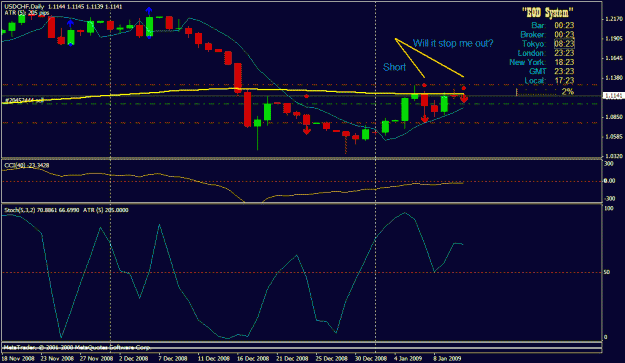Click the 'Tokyo:' clock label

(534, 44)
